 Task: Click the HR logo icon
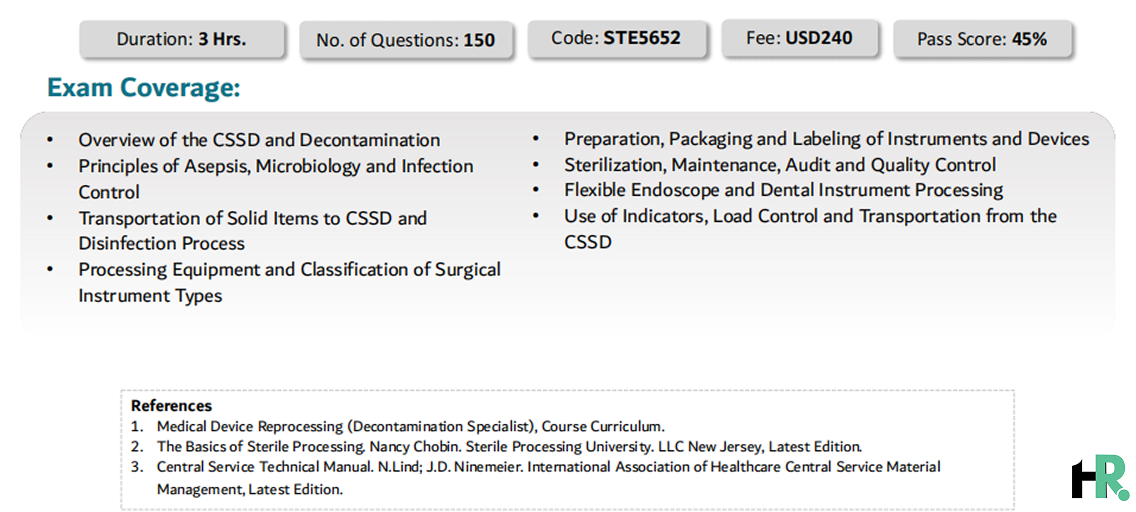(1100, 477)
